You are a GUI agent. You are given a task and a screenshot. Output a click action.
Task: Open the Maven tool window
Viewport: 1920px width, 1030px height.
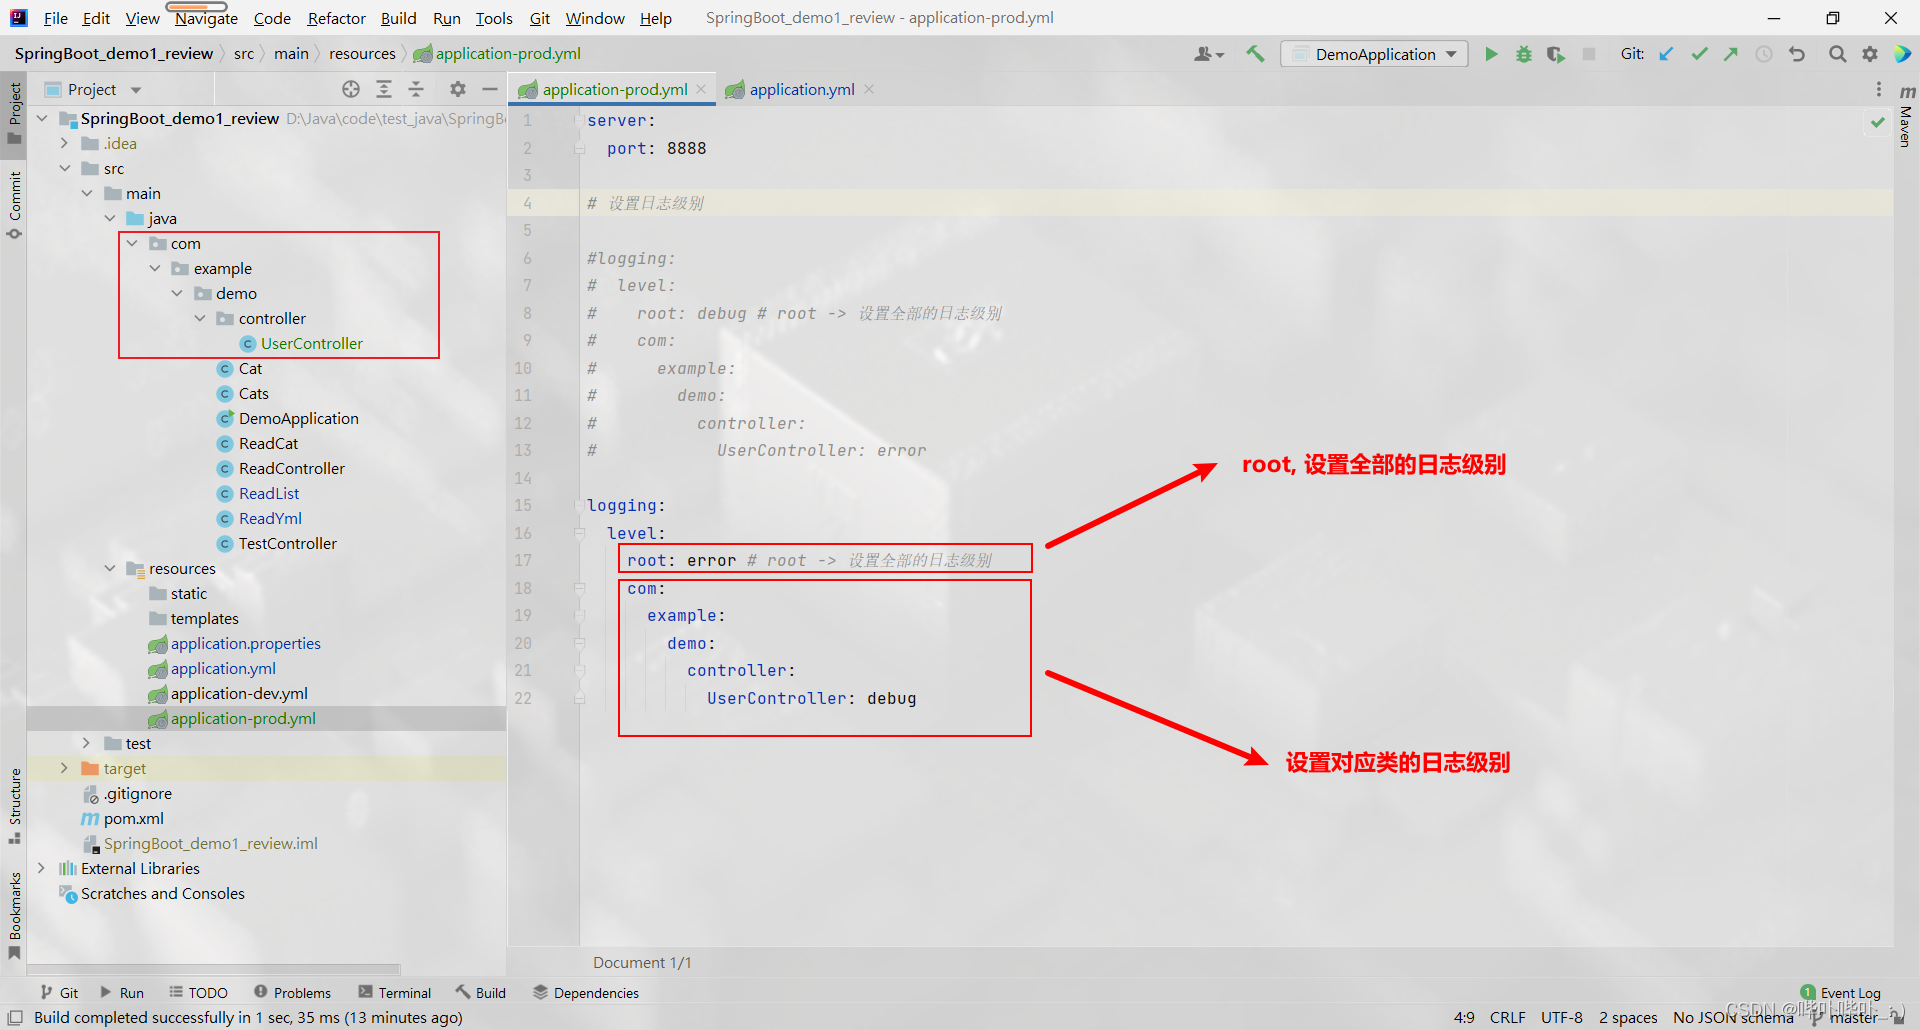click(1906, 117)
